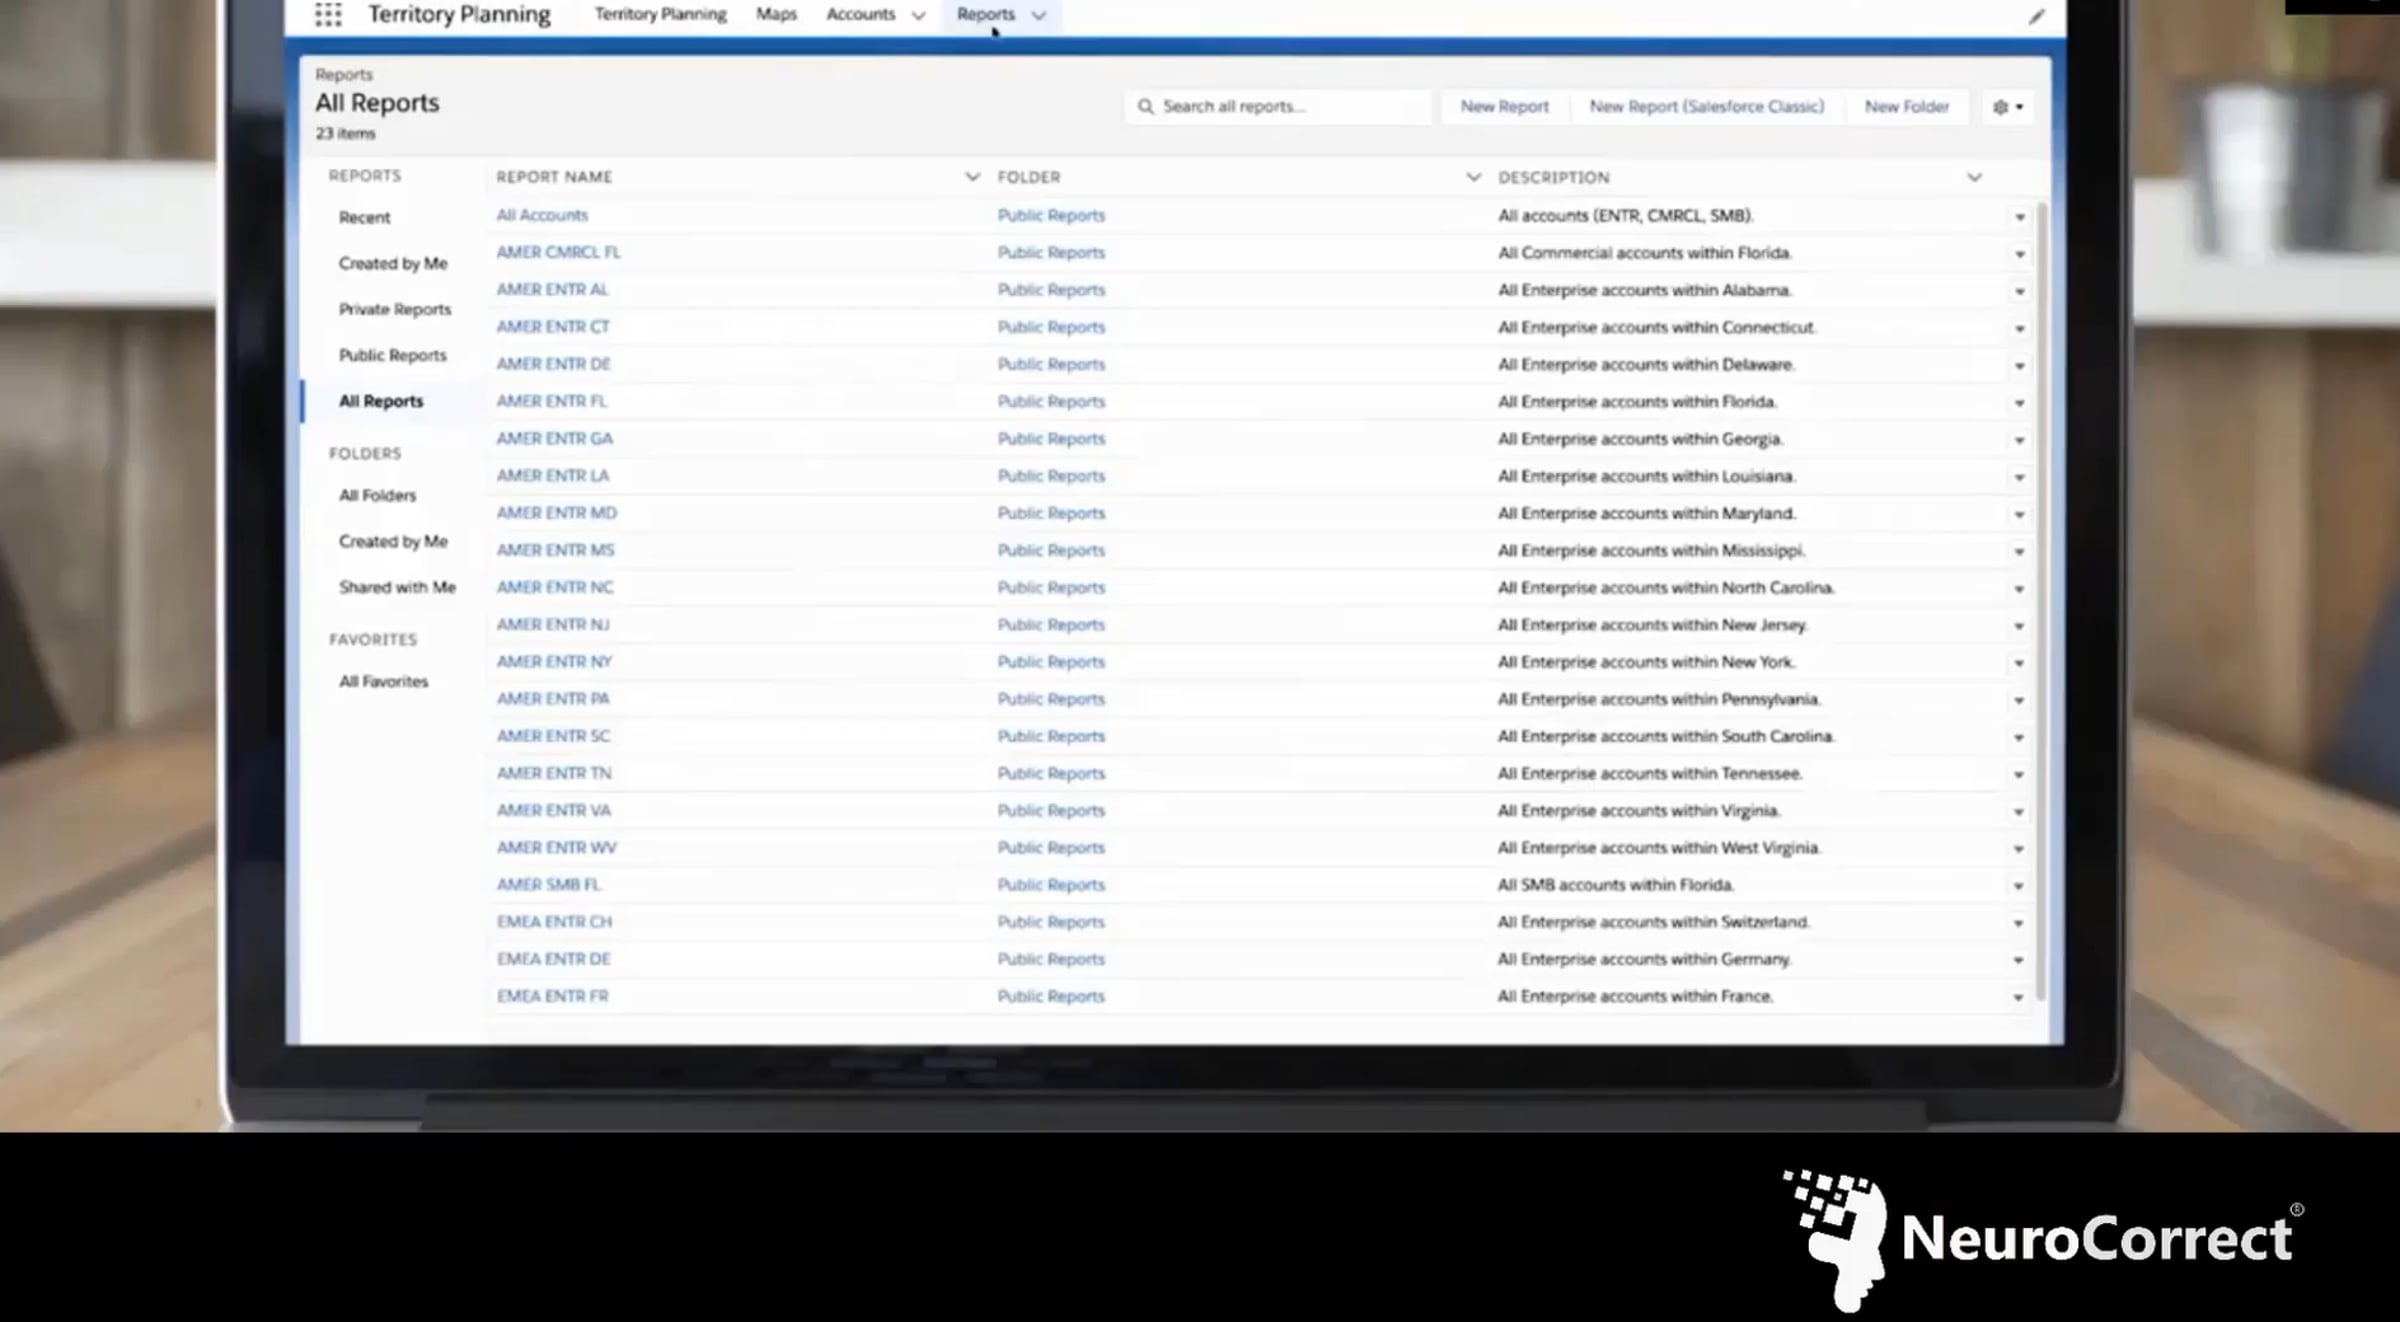Open the Description column menu chevron
The image size is (2400, 1322).
click(1974, 177)
